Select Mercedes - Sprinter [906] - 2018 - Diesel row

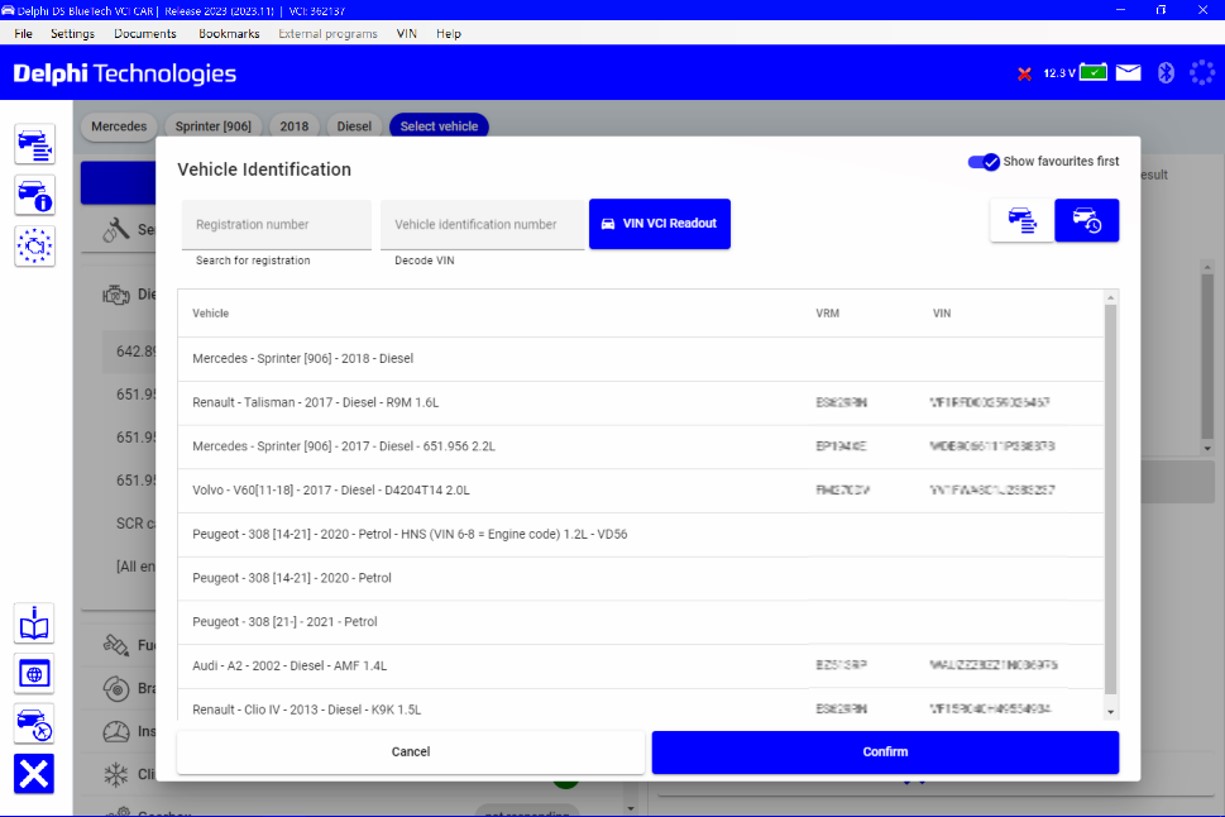point(641,359)
